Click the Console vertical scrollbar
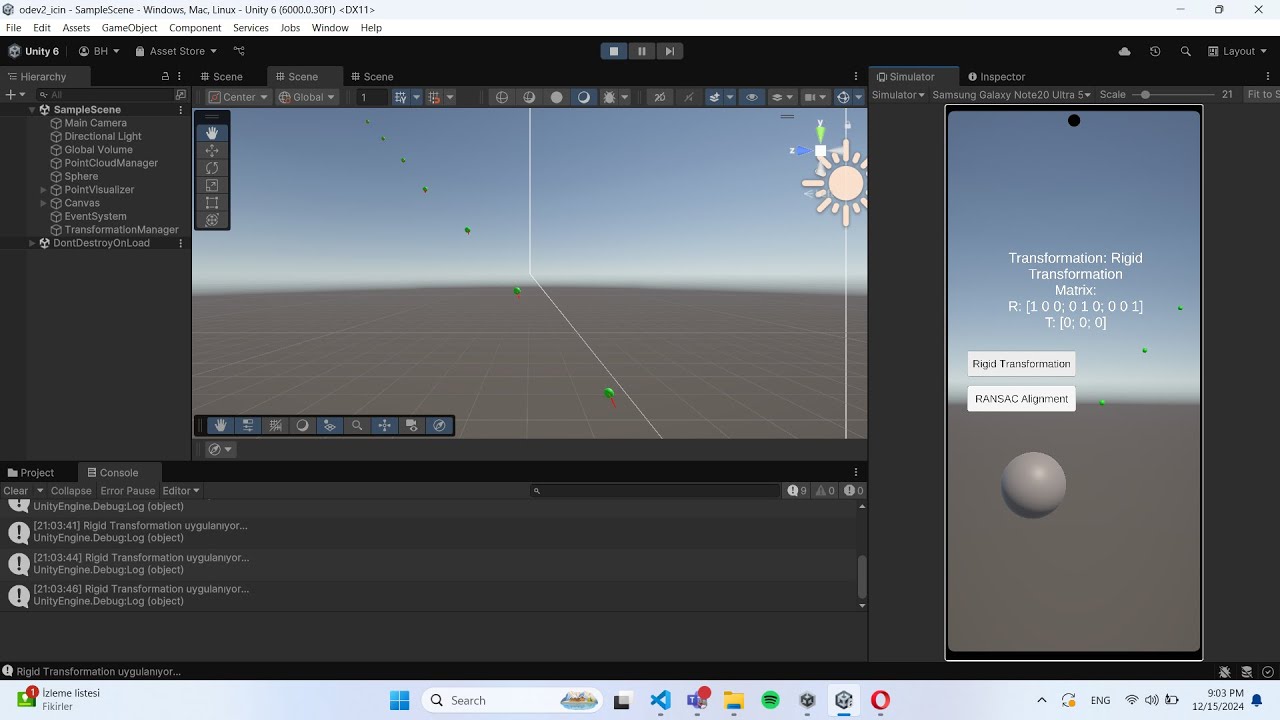1280x720 pixels. [862, 577]
